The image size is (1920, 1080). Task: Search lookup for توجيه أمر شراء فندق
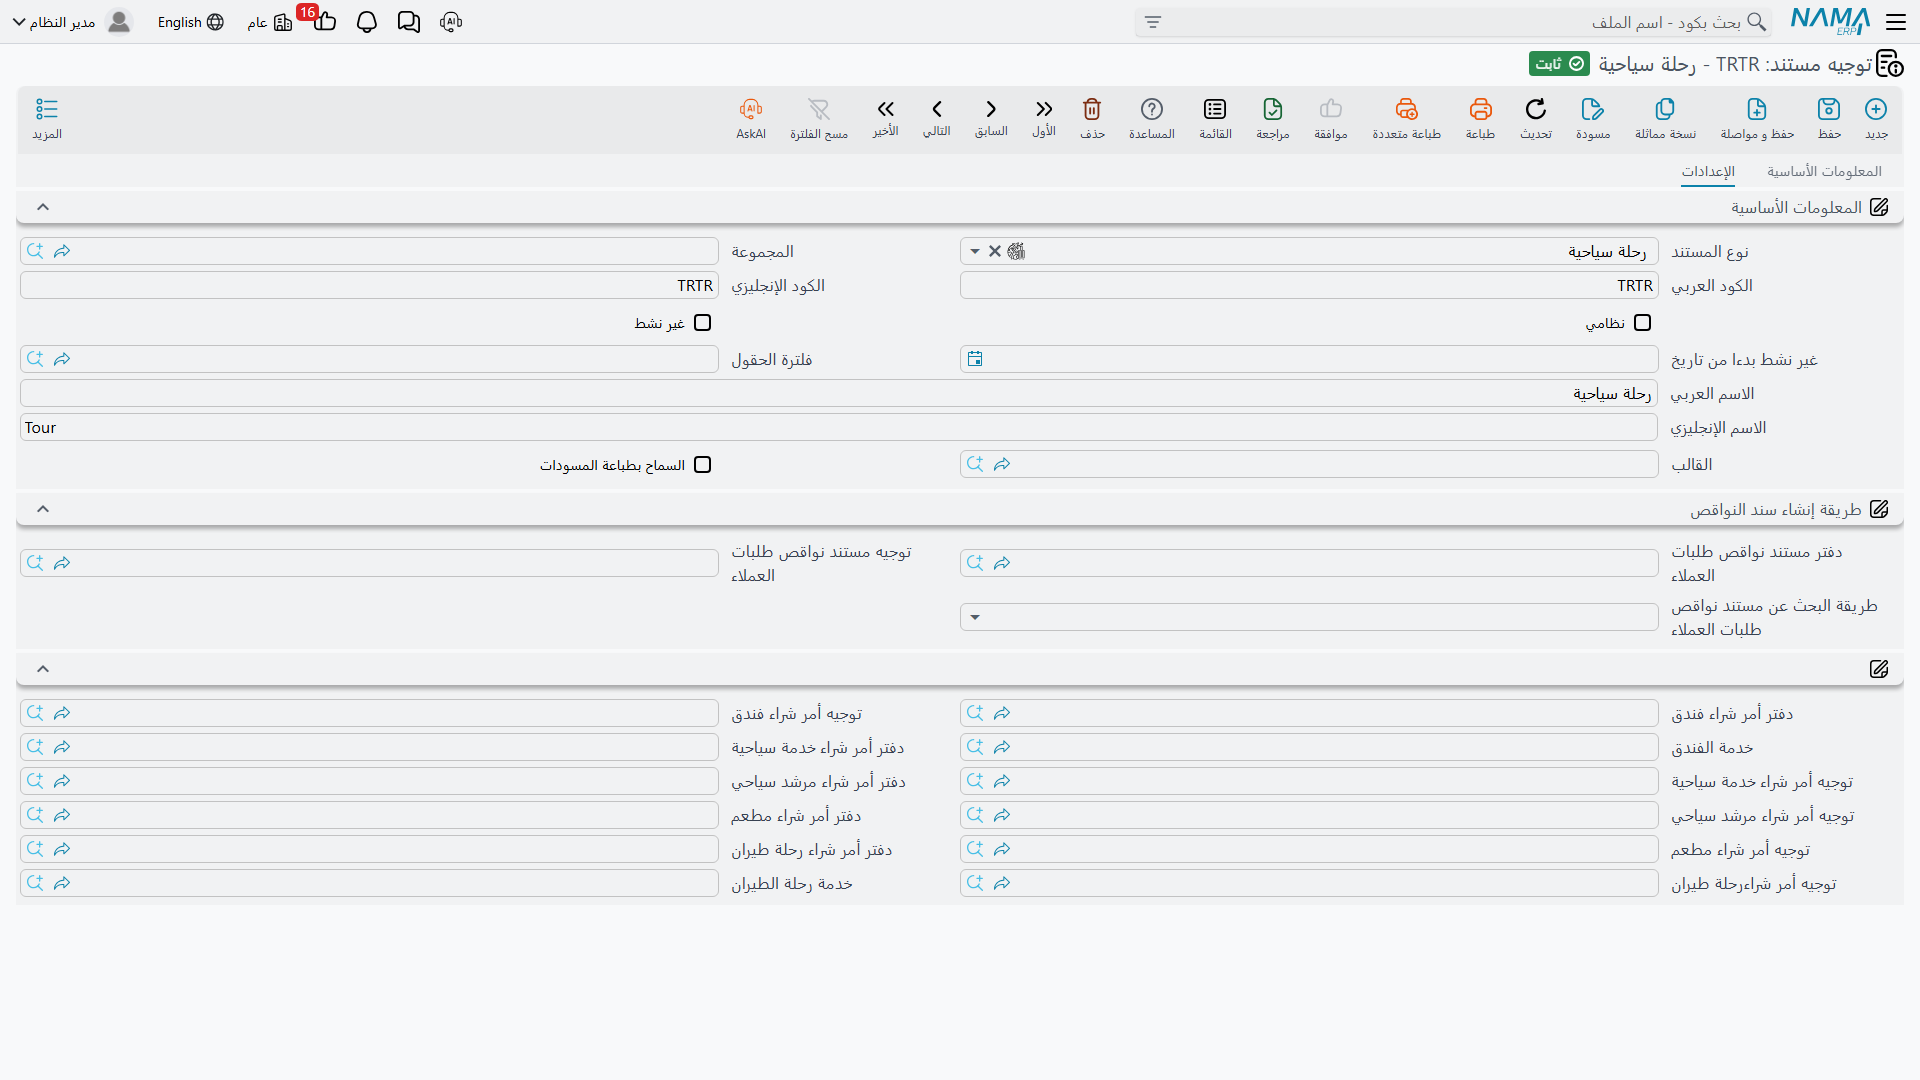point(35,713)
